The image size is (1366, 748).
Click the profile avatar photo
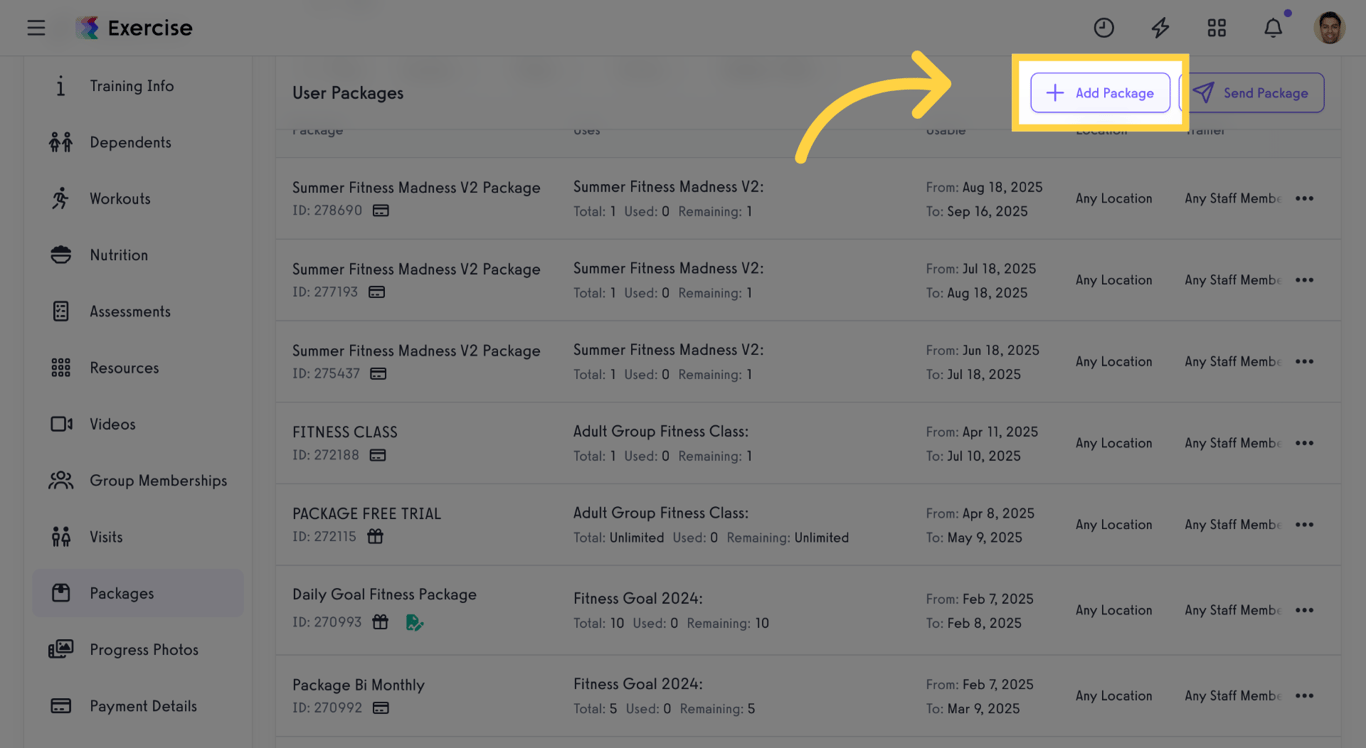point(1330,27)
